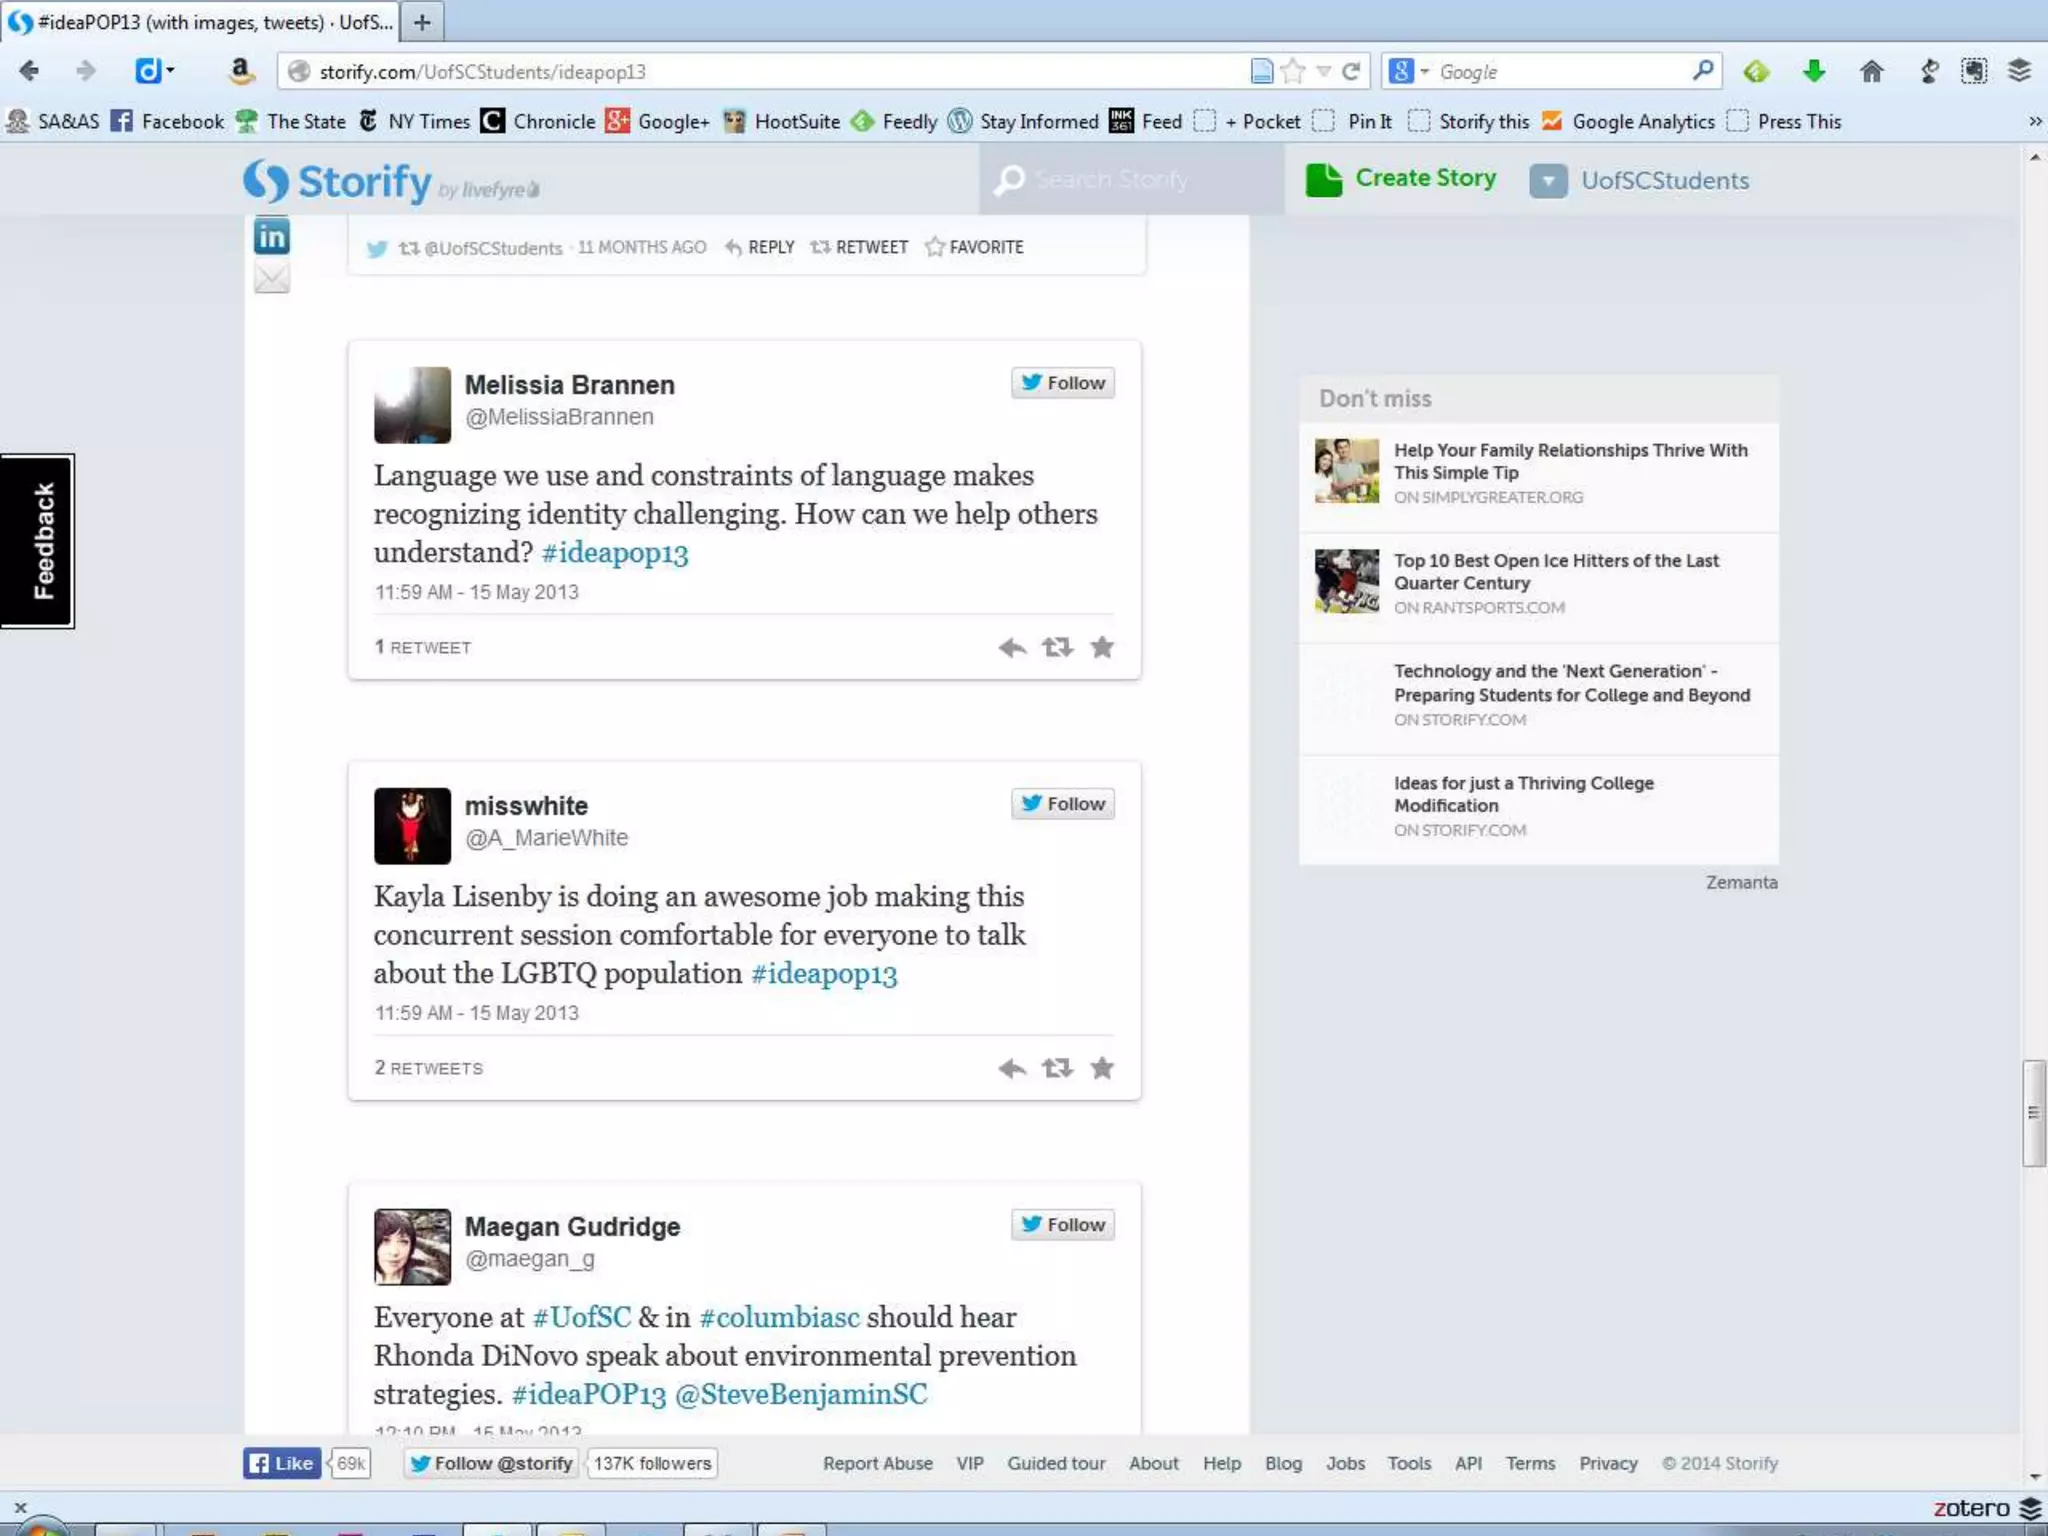Reply to misswhite's tweet using arrow icon

1012,1069
